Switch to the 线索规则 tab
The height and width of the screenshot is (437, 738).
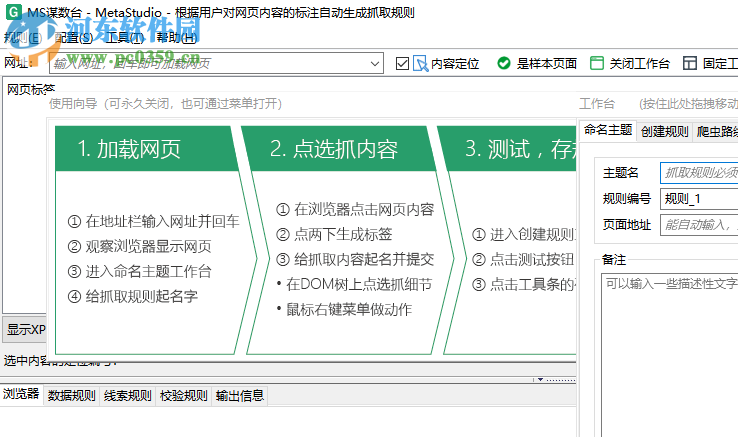click(128, 396)
